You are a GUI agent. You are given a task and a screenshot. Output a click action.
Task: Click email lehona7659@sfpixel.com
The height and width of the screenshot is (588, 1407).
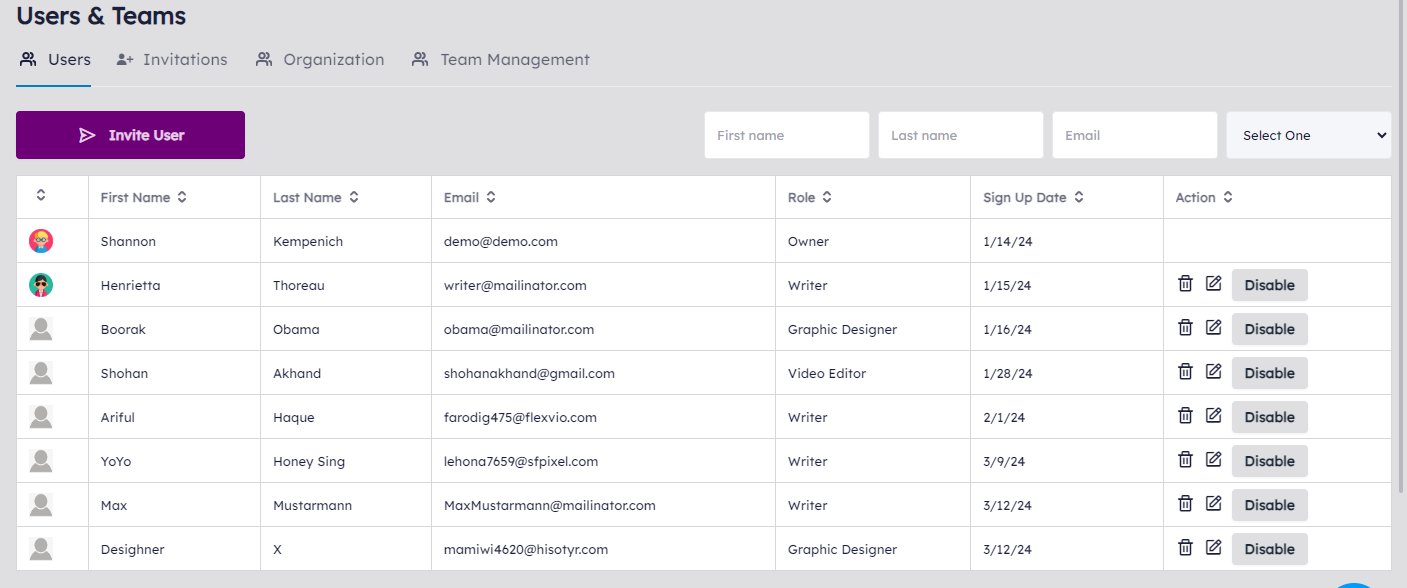point(521,461)
